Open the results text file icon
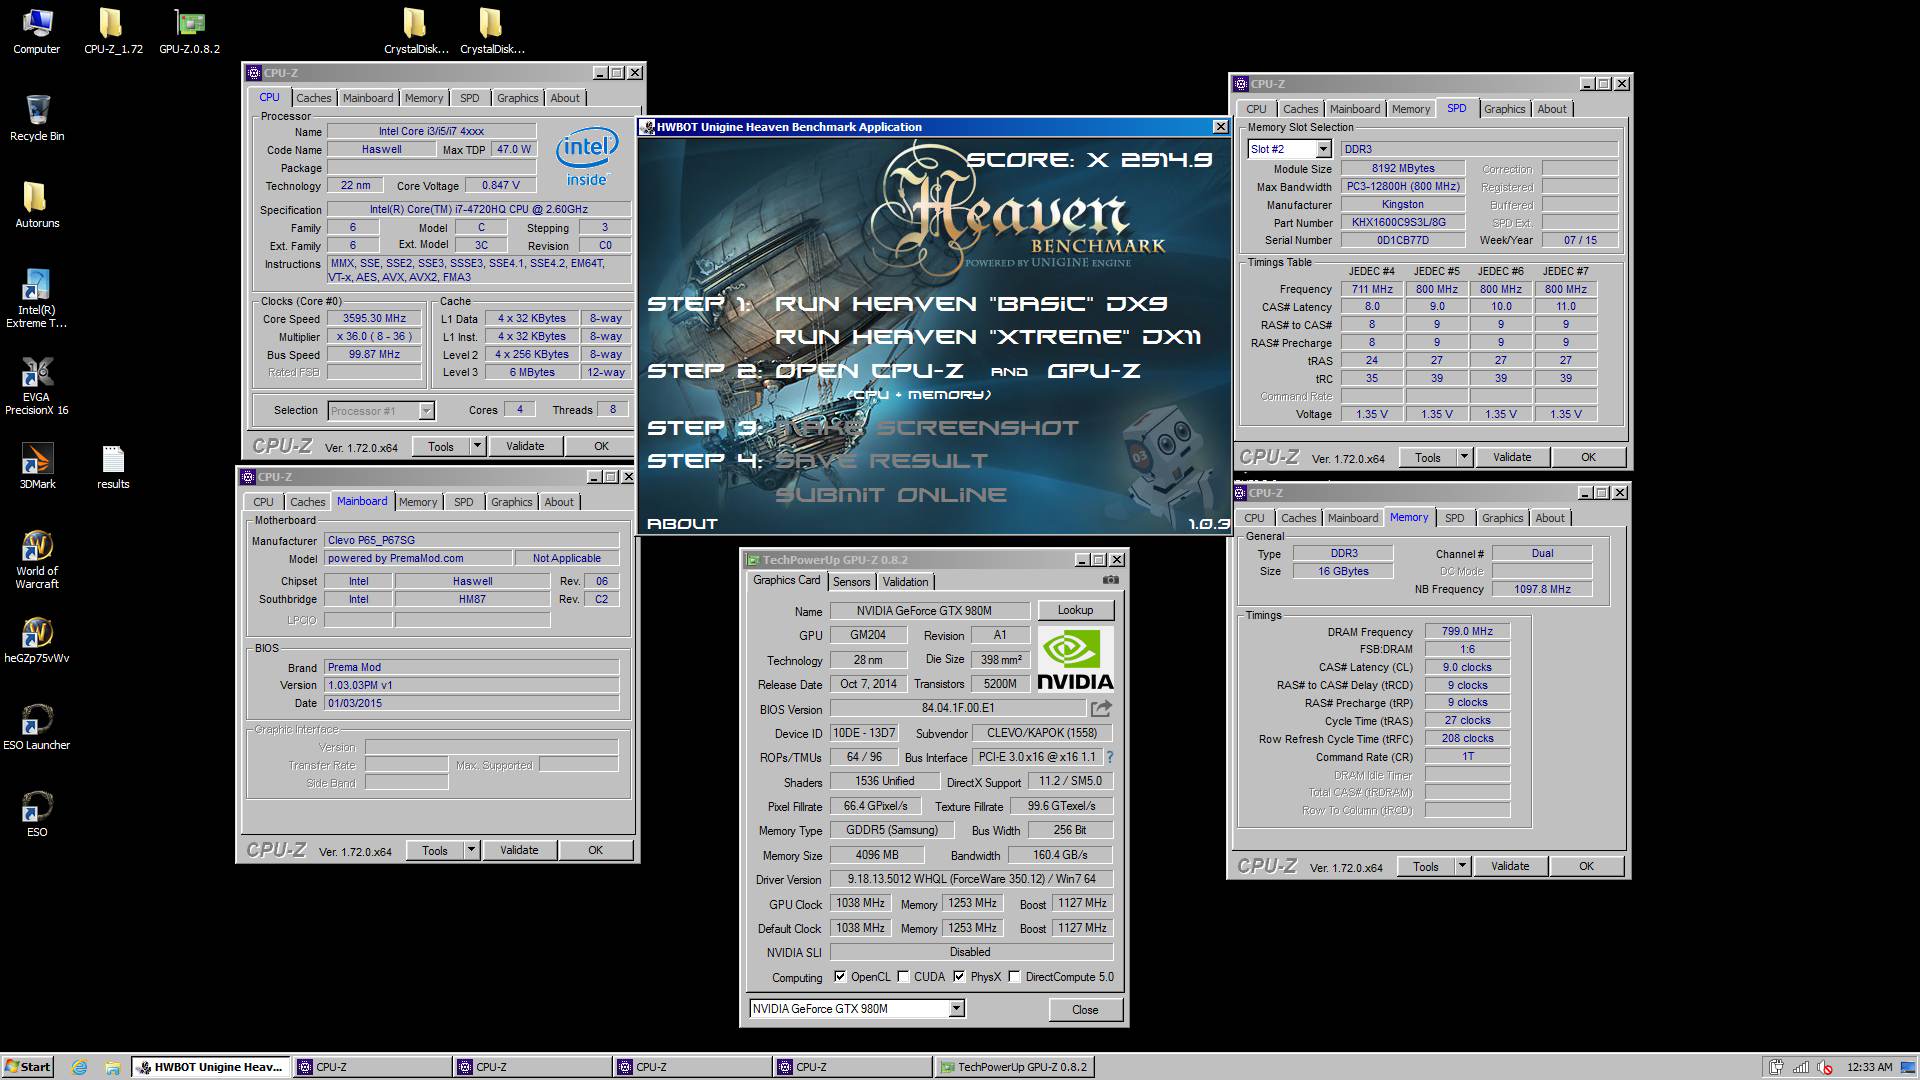Viewport: 1920px width, 1080px height. click(113, 466)
